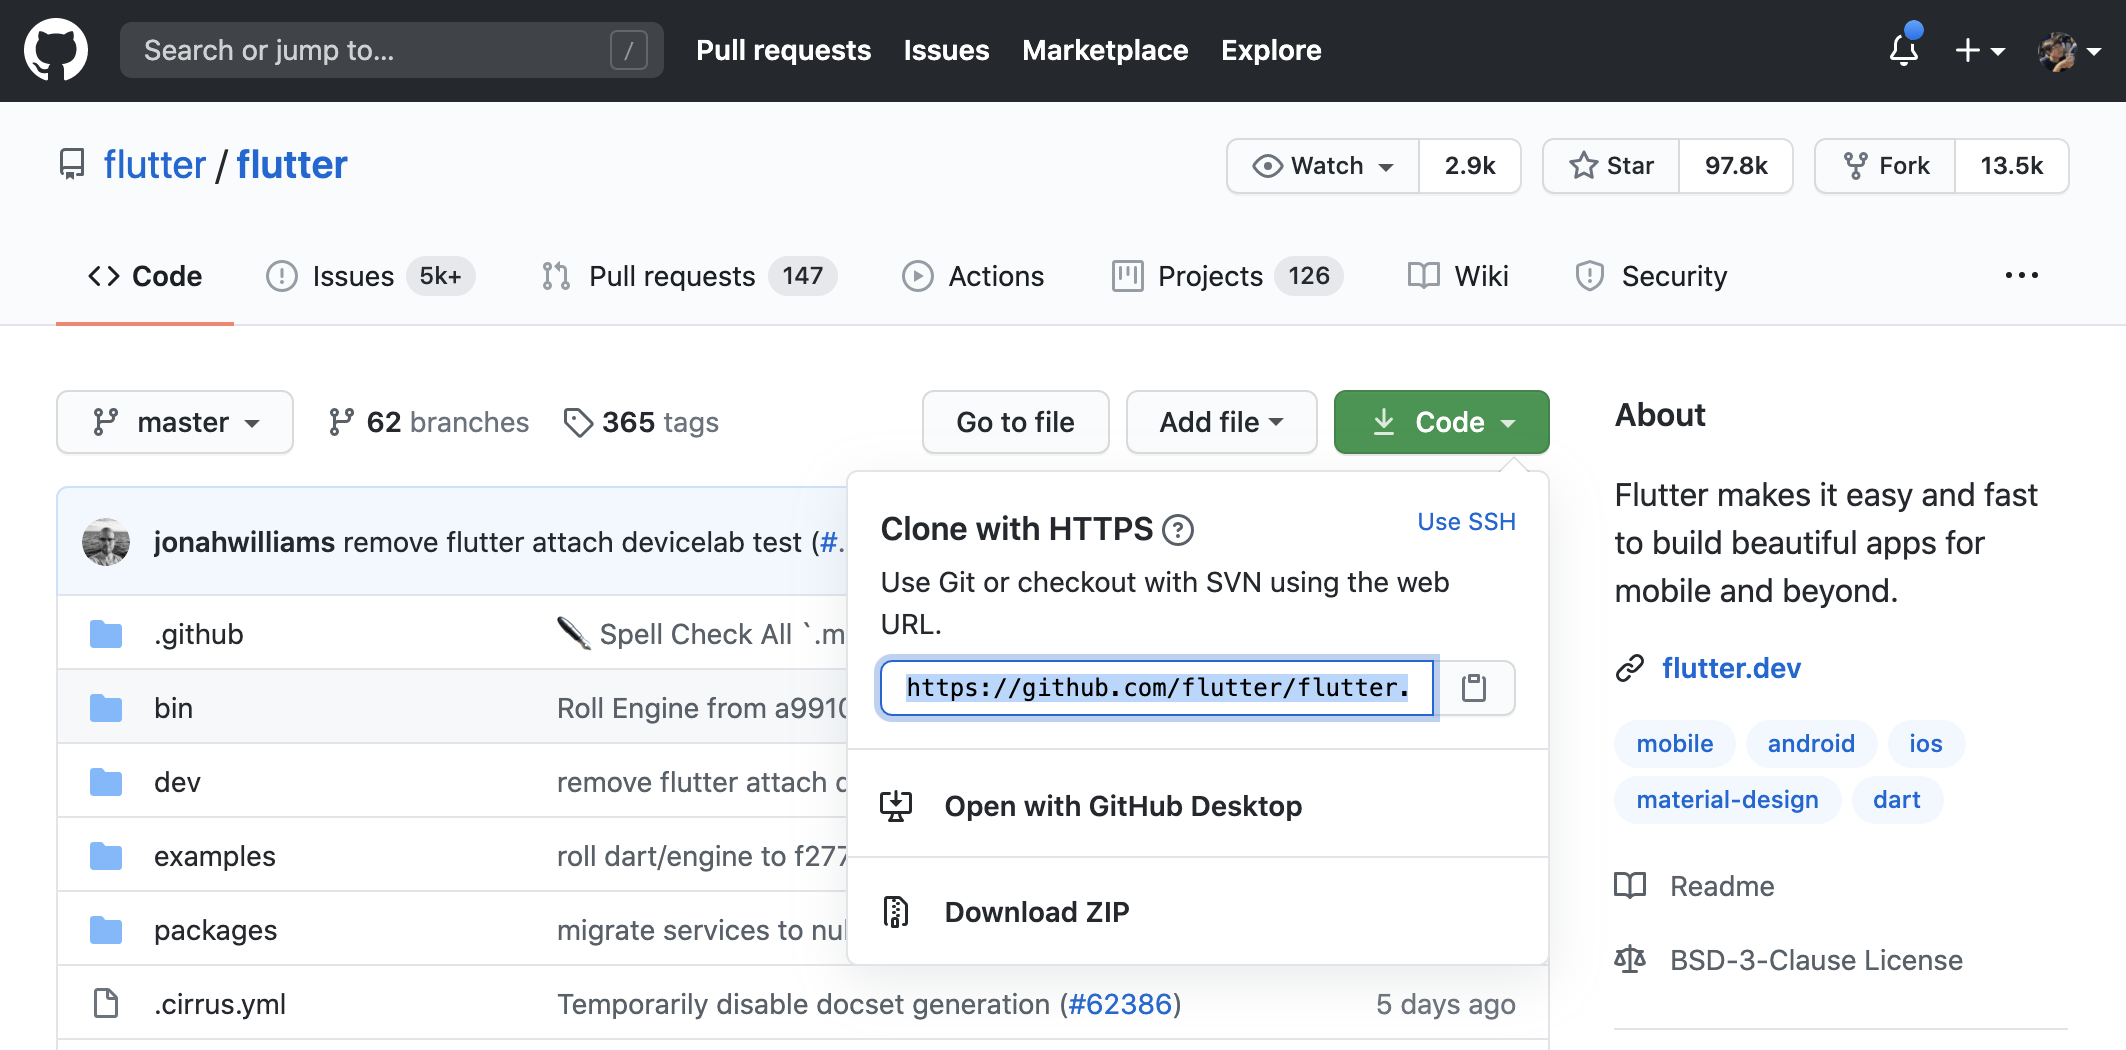Open Temporarily disable docset generation commit
Image resolution: width=2126 pixels, height=1050 pixels.
[x=803, y=1004]
